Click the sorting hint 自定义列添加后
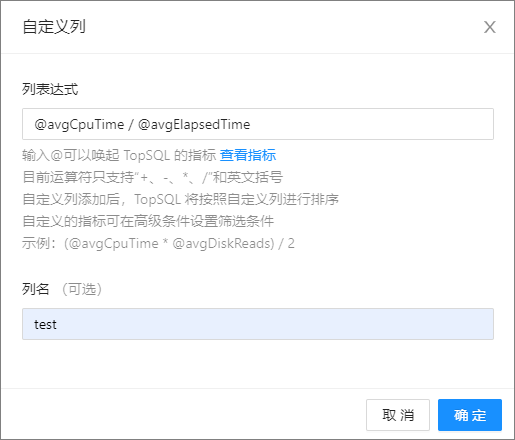This screenshot has width=515, height=440. [180, 199]
